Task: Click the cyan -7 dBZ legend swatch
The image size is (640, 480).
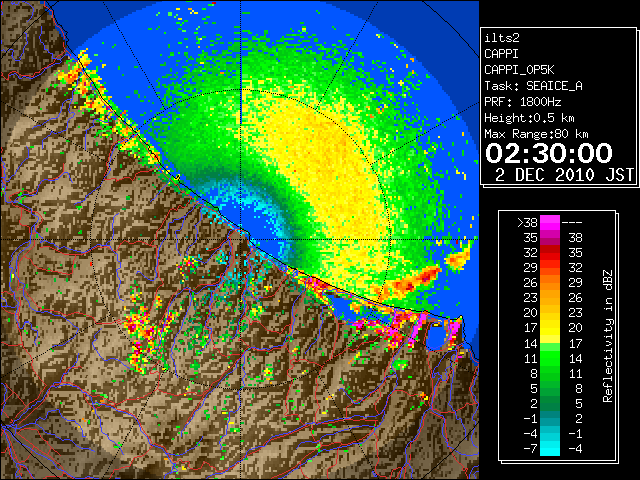Action: (x=550, y=449)
